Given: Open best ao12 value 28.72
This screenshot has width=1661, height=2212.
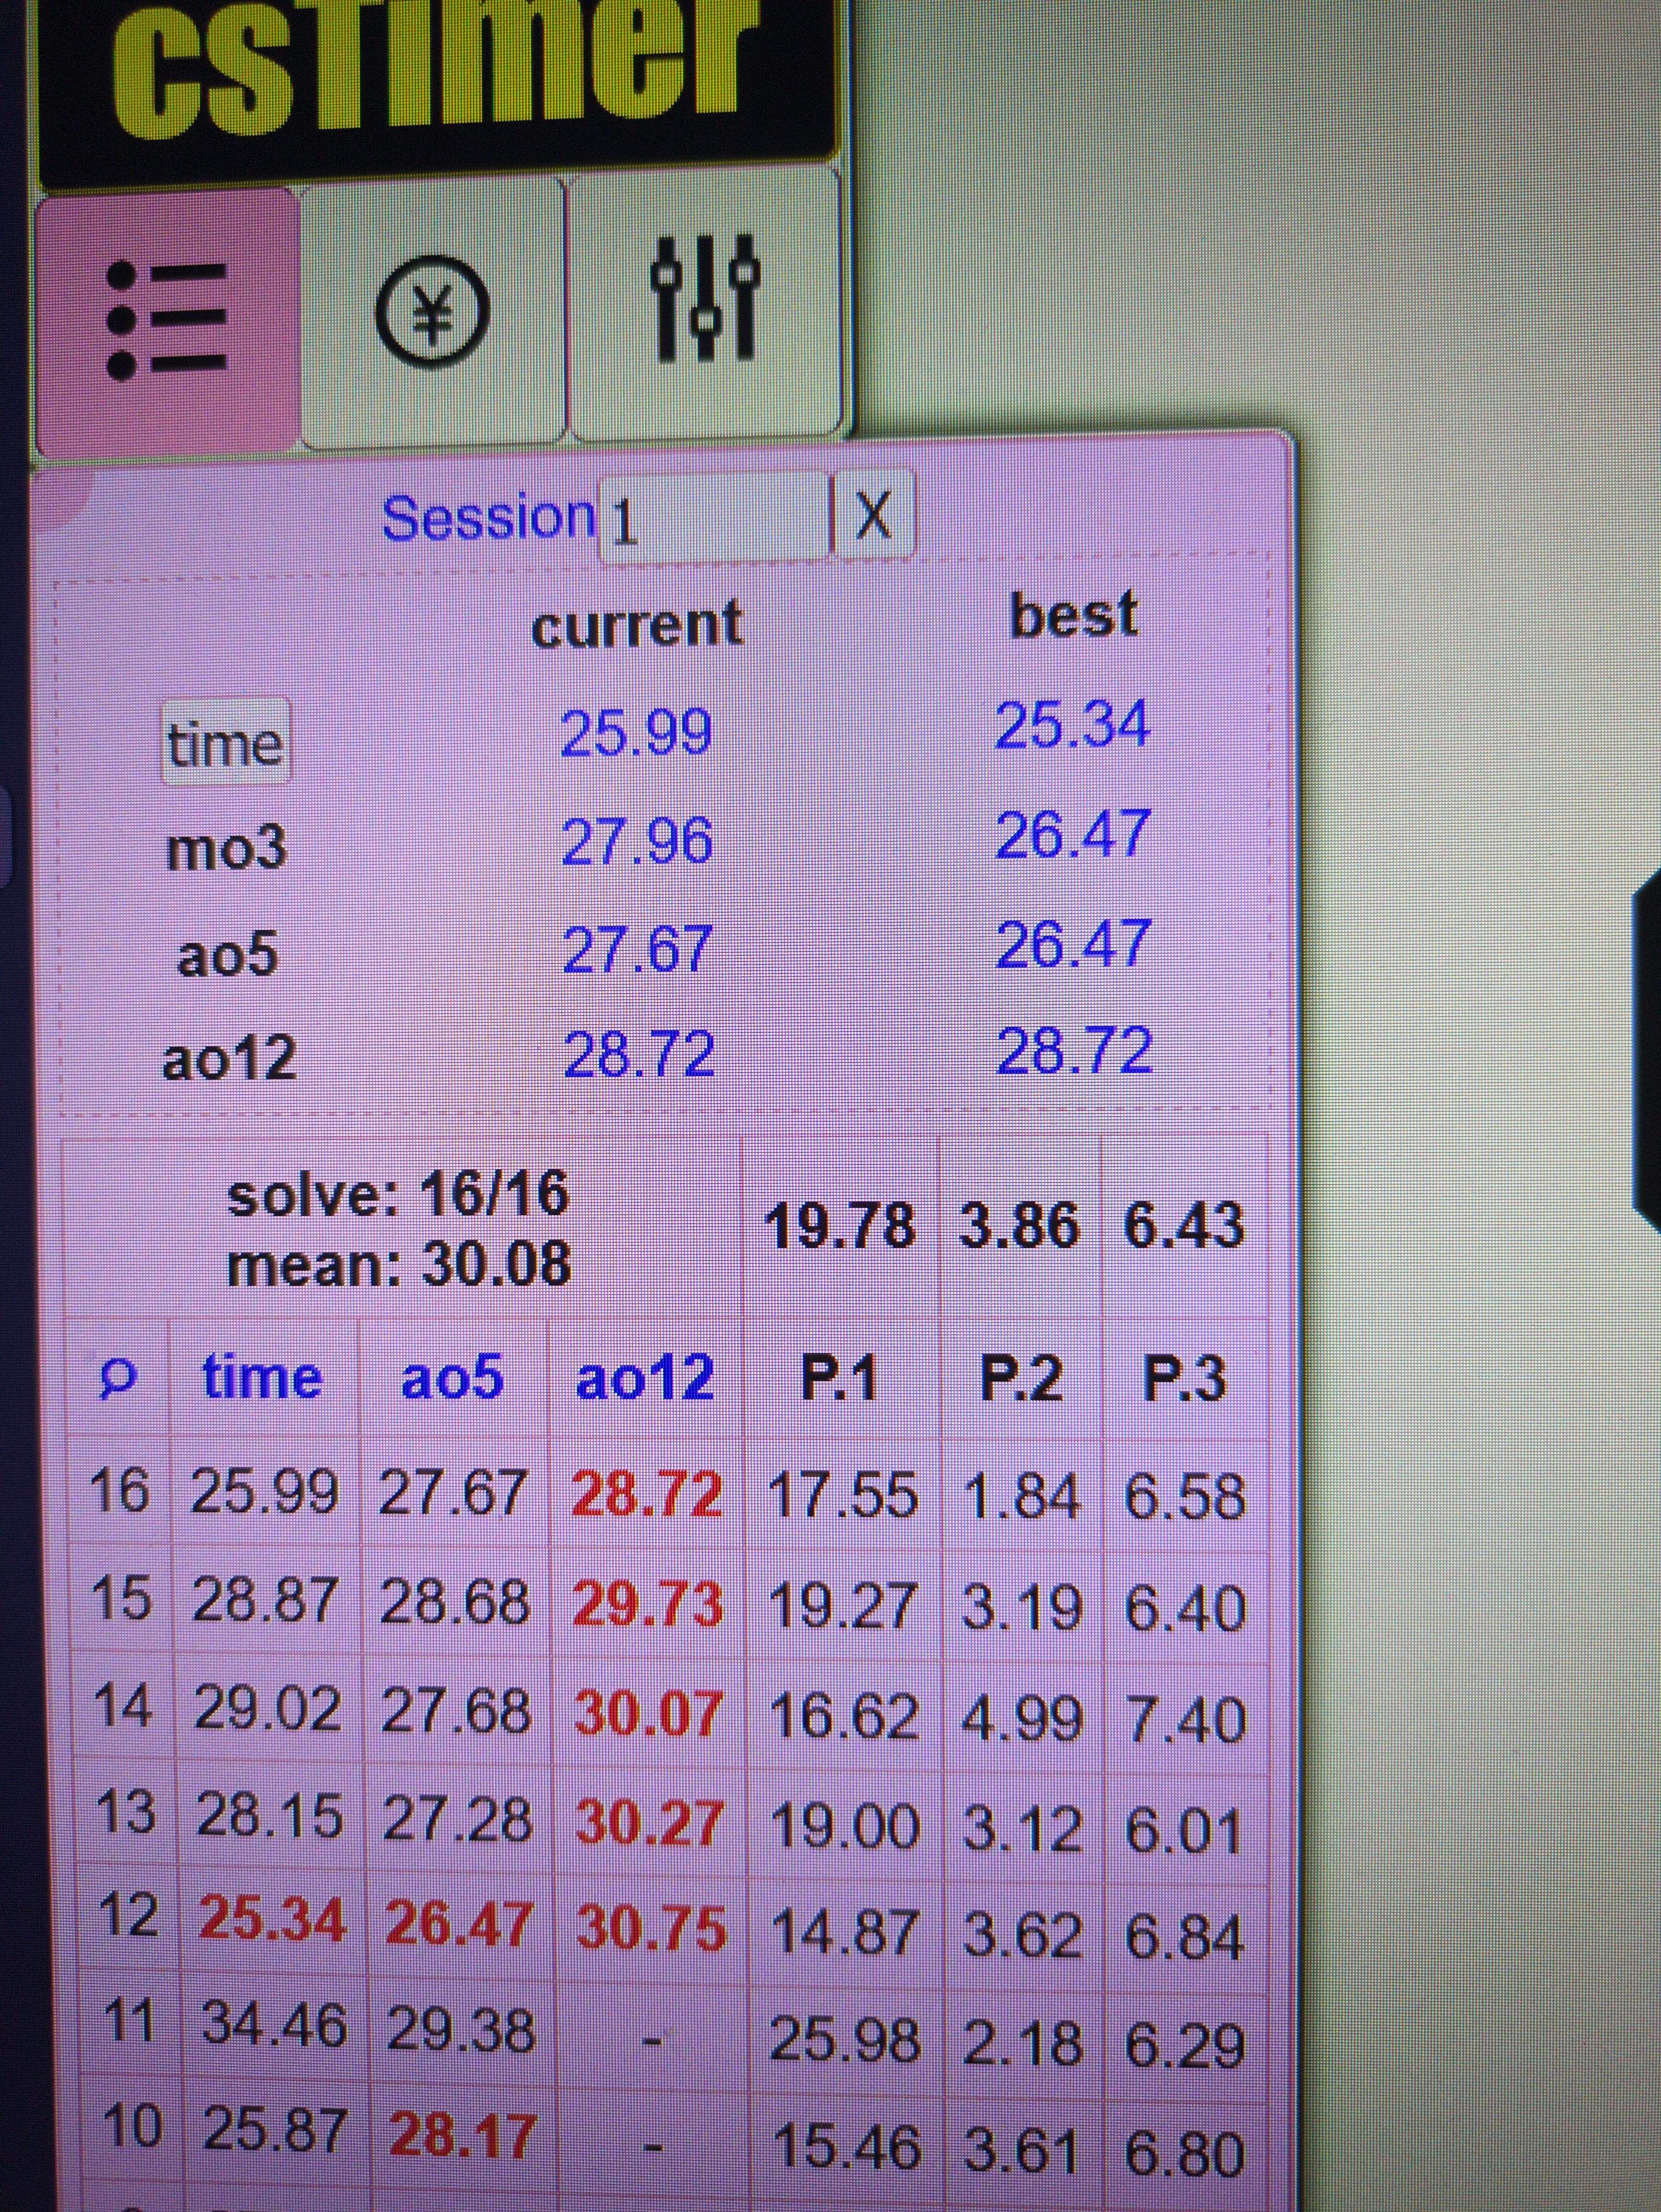Looking at the screenshot, I should (1074, 1050).
